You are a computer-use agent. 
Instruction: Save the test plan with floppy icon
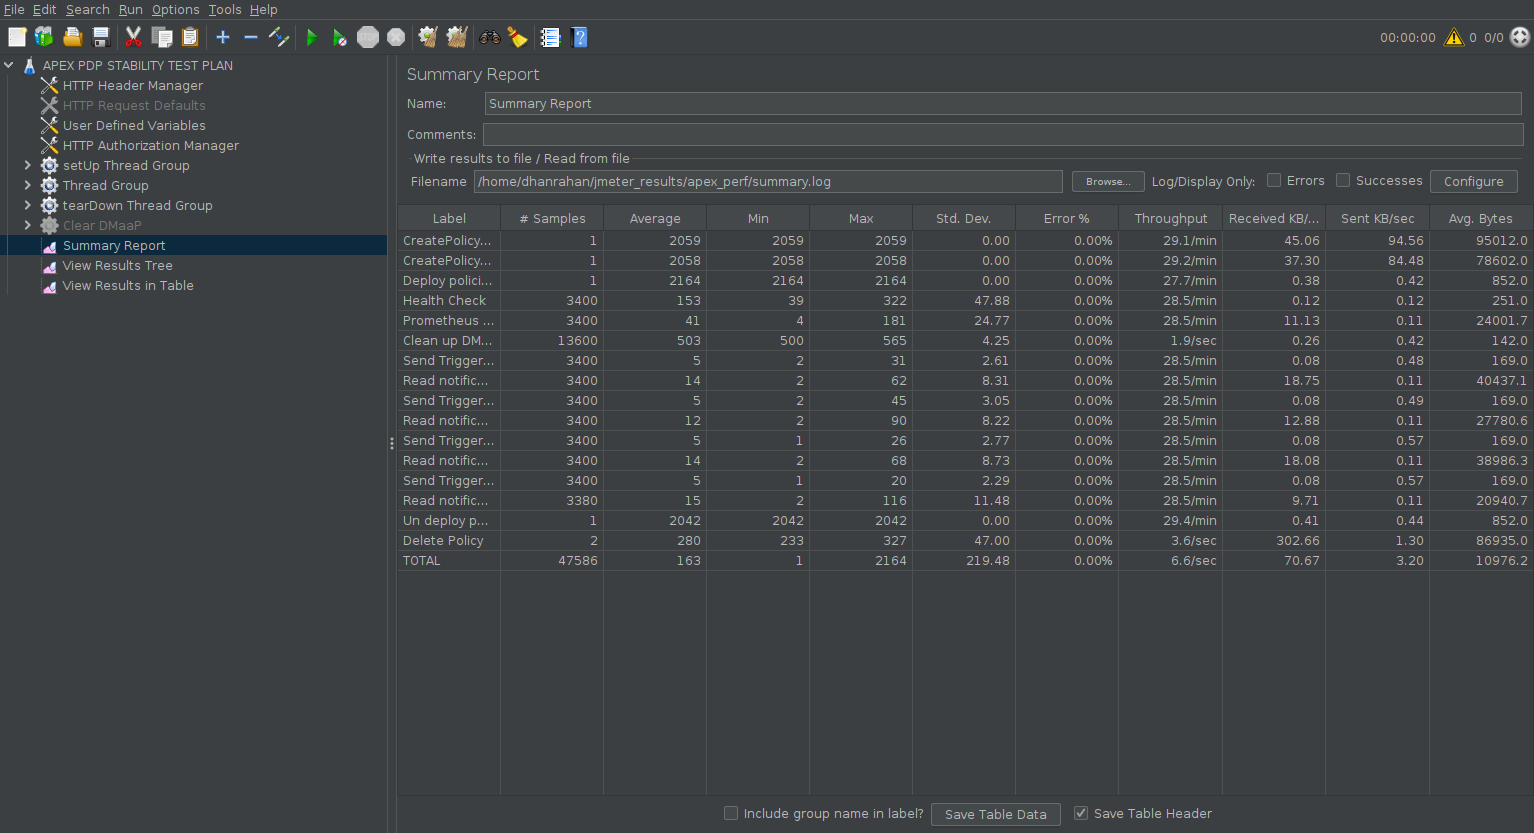pyautogui.click(x=101, y=37)
